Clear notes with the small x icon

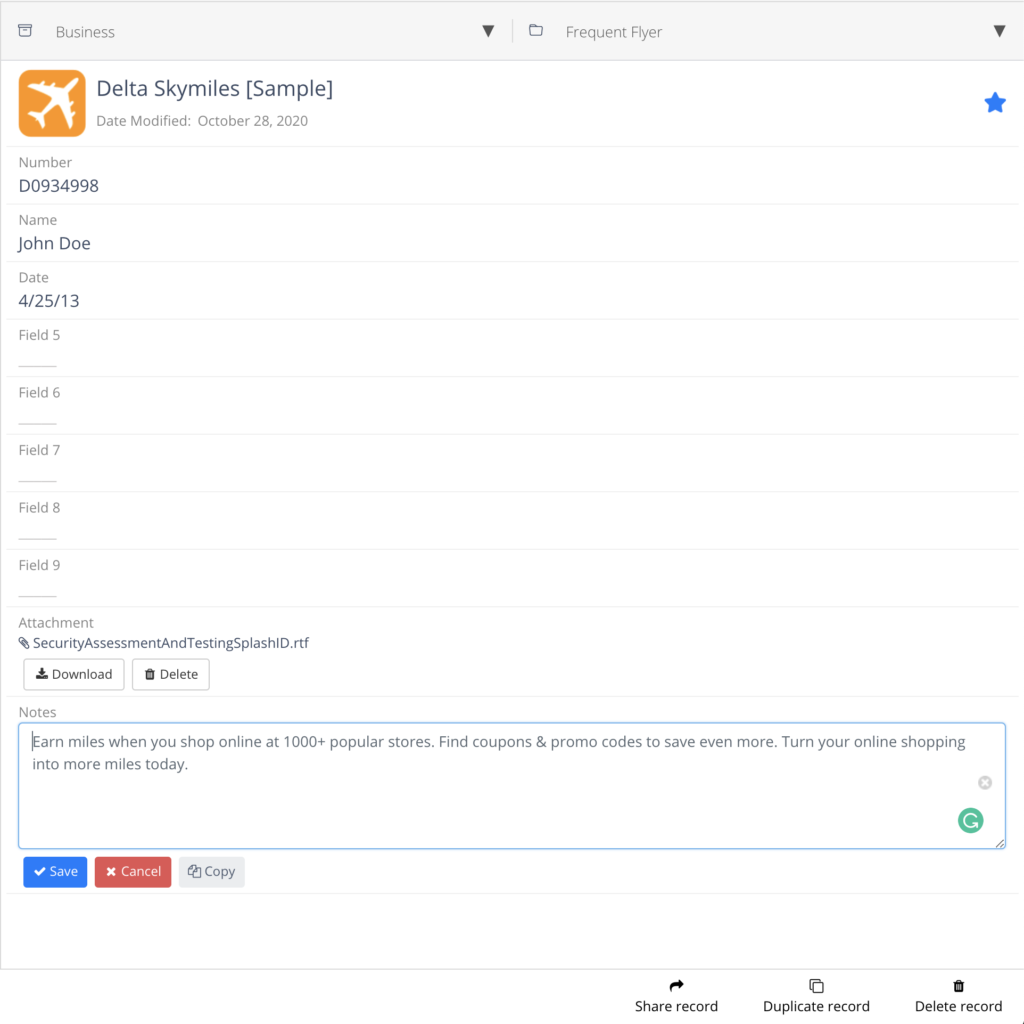pyautogui.click(x=985, y=782)
